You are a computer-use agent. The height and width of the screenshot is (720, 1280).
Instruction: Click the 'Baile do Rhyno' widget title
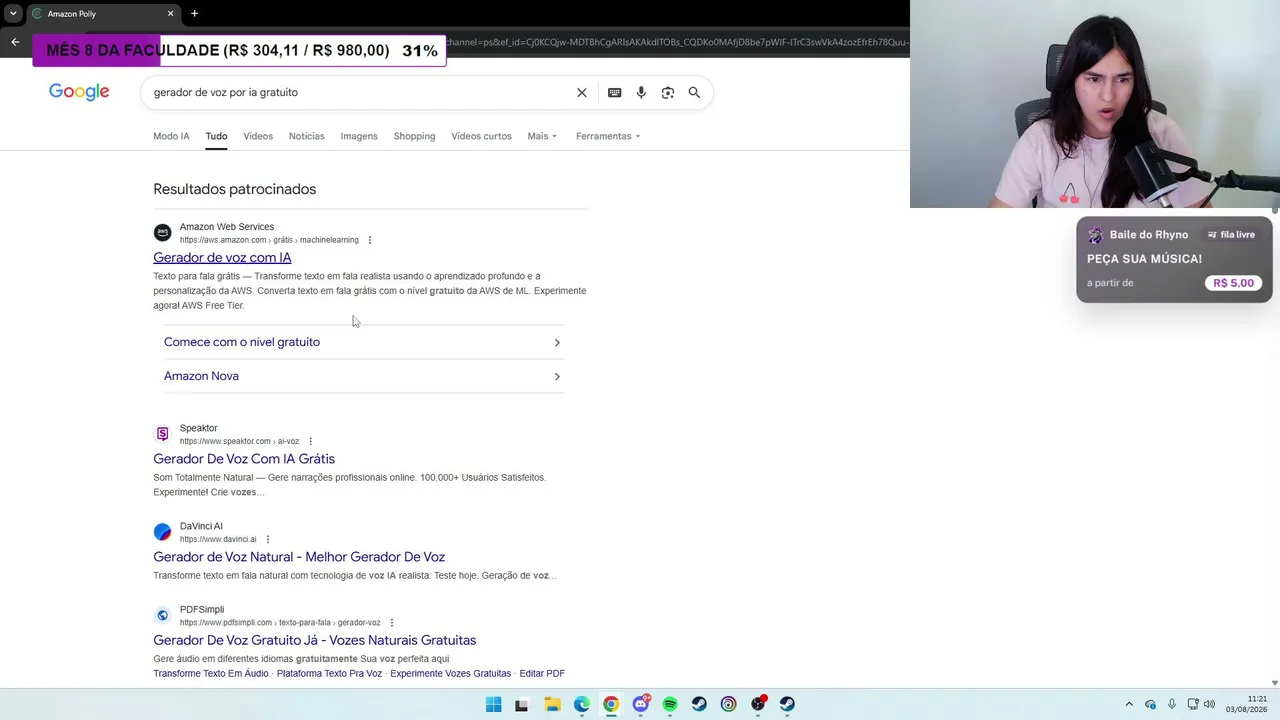click(1149, 235)
